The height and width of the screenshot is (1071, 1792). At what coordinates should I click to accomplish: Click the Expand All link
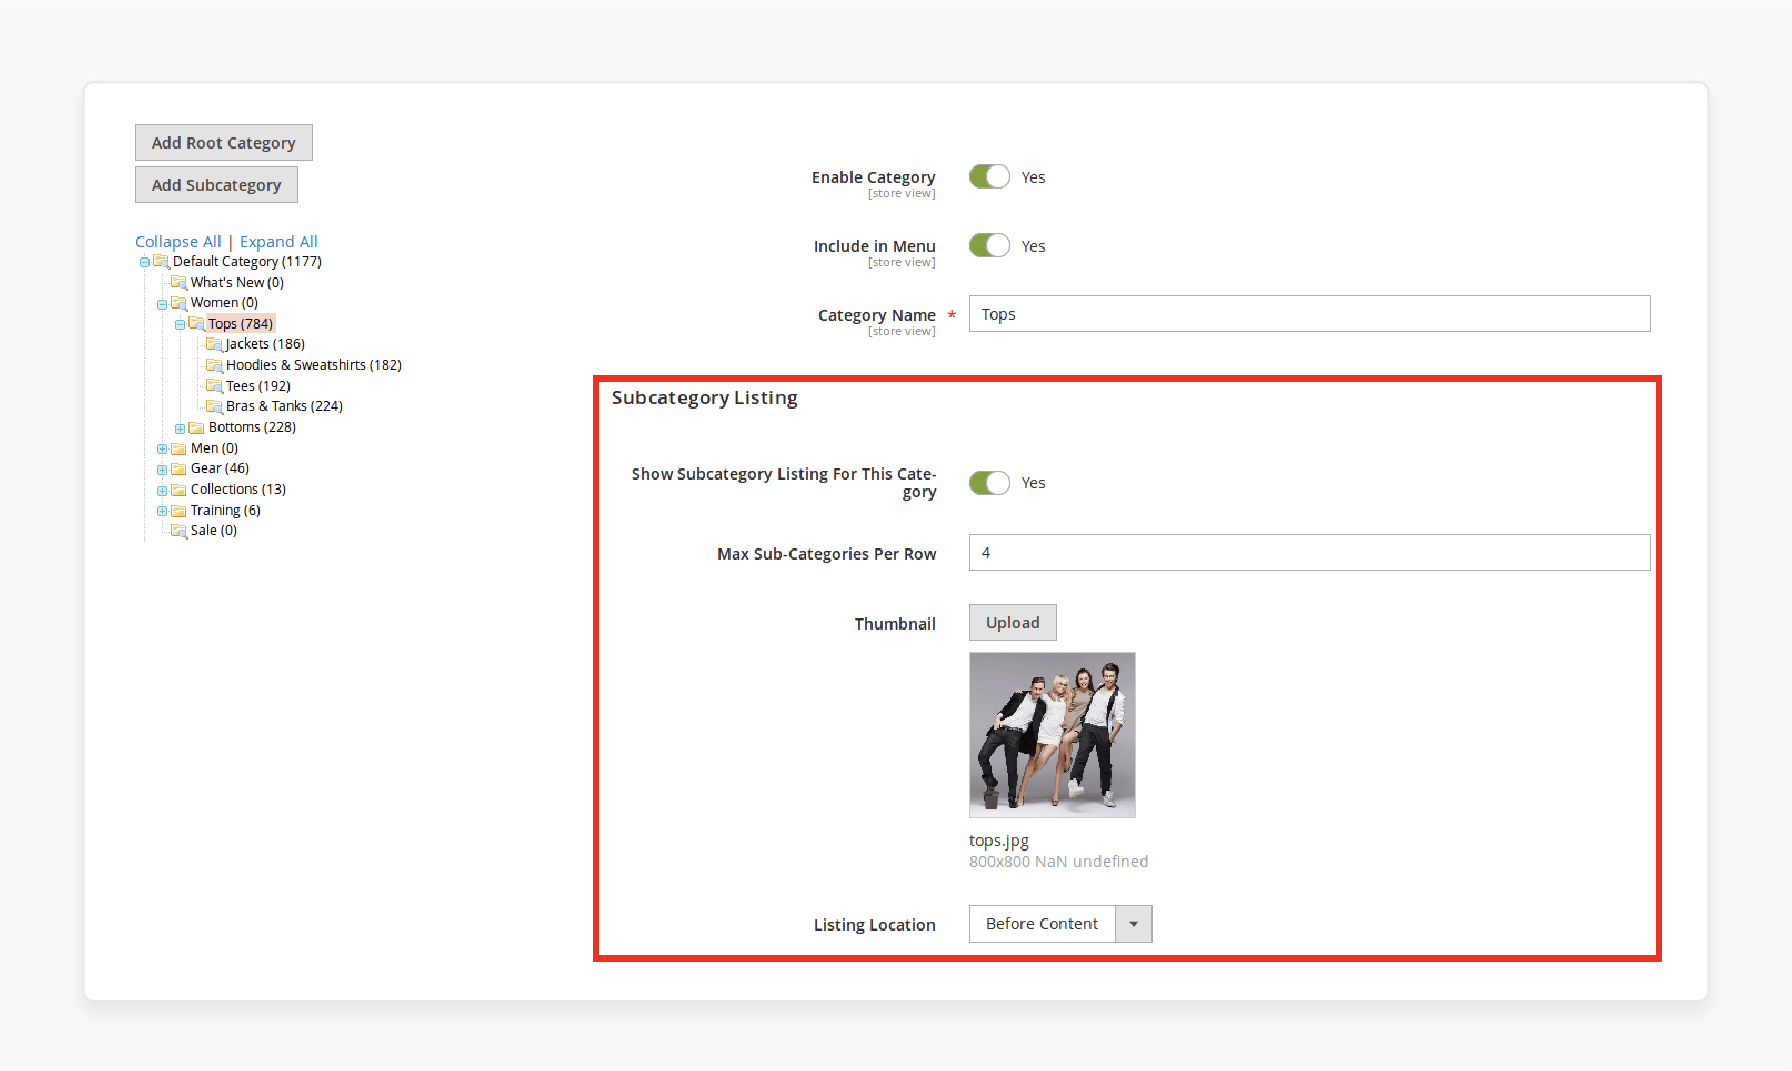(279, 242)
